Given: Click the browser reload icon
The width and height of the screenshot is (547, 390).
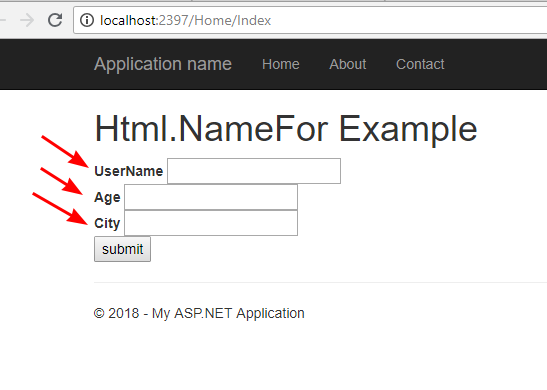Looking at the screenshot, I should click(x=55, y=20).
